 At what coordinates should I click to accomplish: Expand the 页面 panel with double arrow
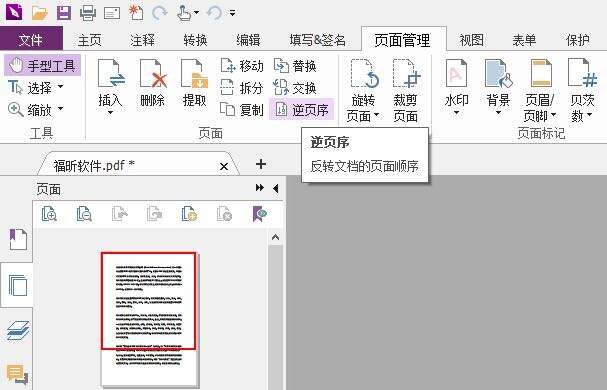pos(260,188)
